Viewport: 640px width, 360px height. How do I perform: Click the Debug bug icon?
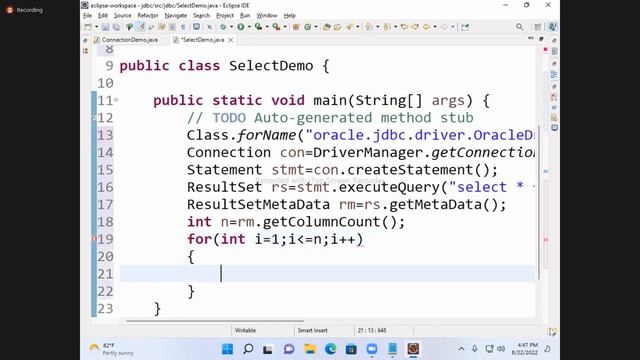[x=223, y=27]
